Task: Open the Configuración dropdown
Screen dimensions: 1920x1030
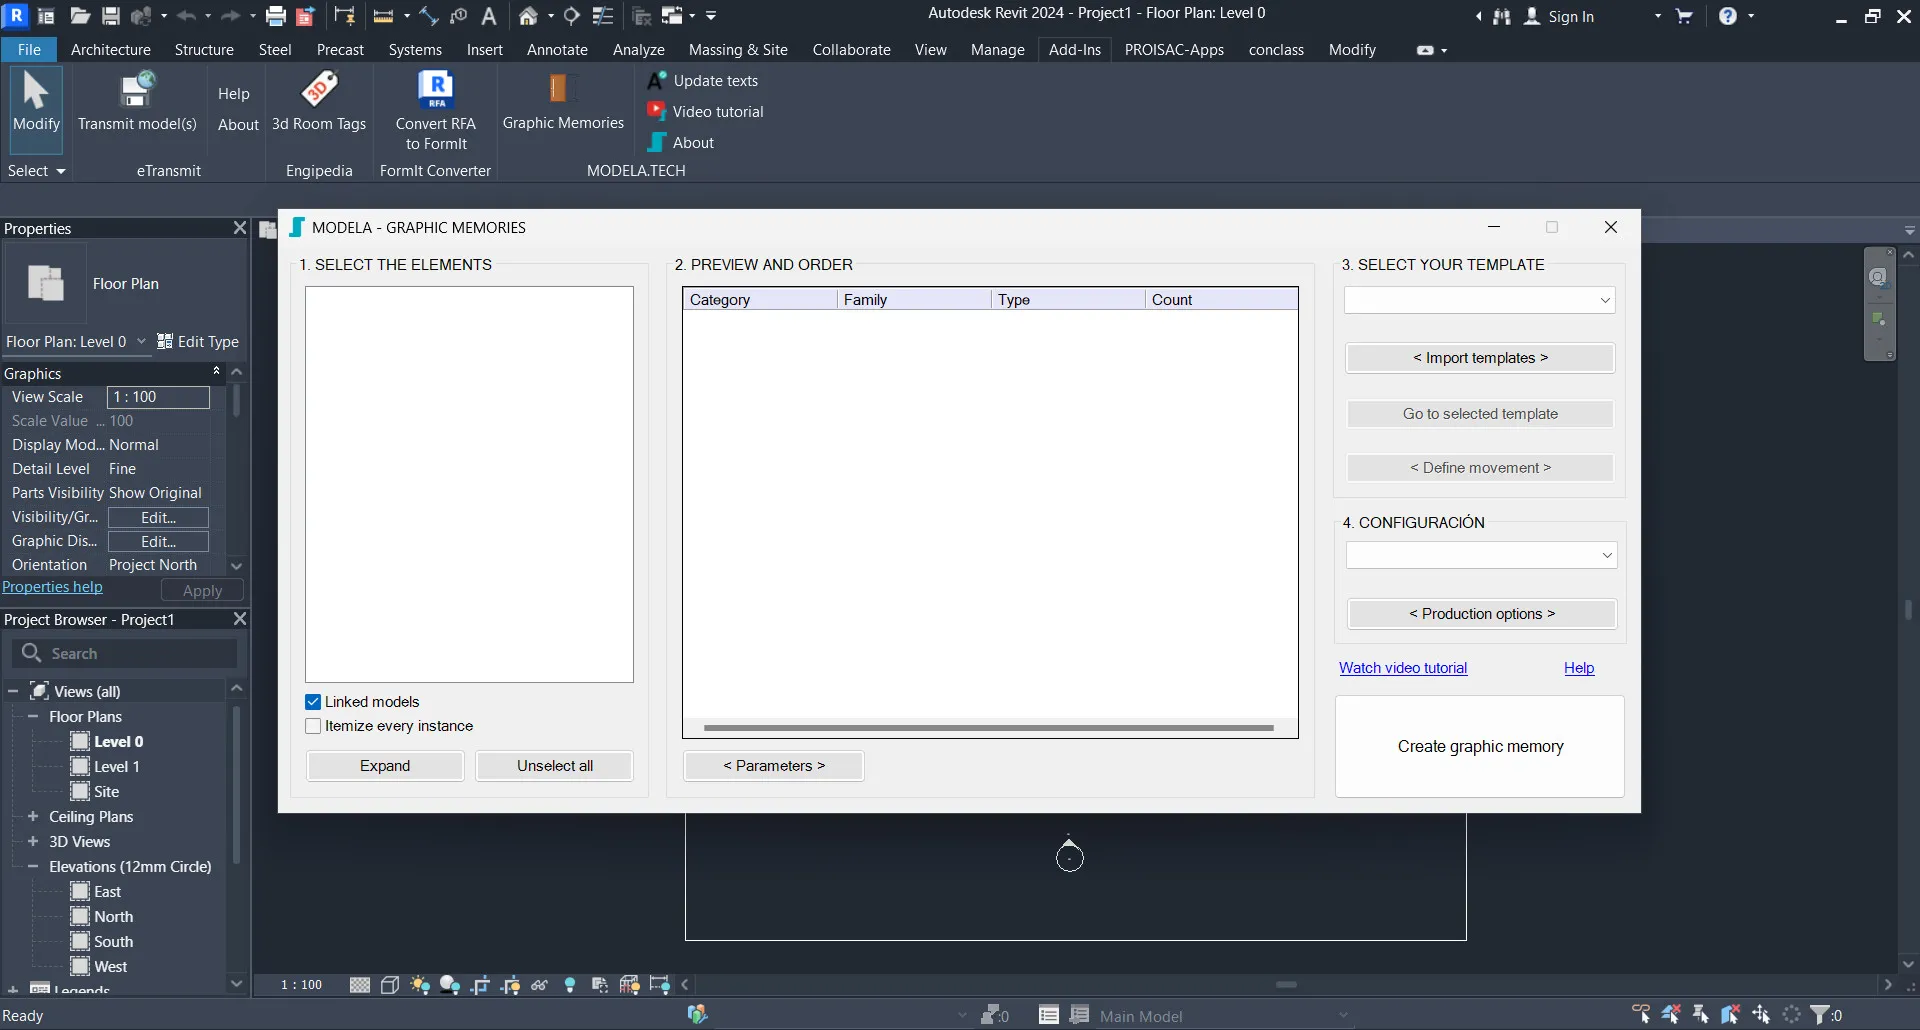Action: (x=1481, y=555)
